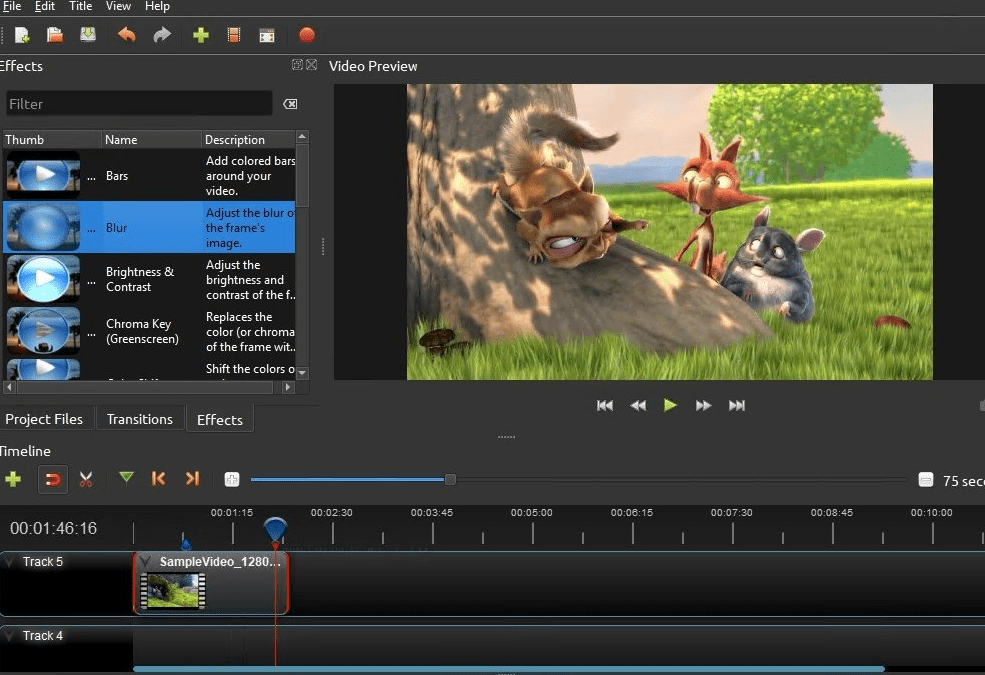Add a marker with the green triangle icon
Viewport: 985px width, 675px height.
(x=127, y=479)
